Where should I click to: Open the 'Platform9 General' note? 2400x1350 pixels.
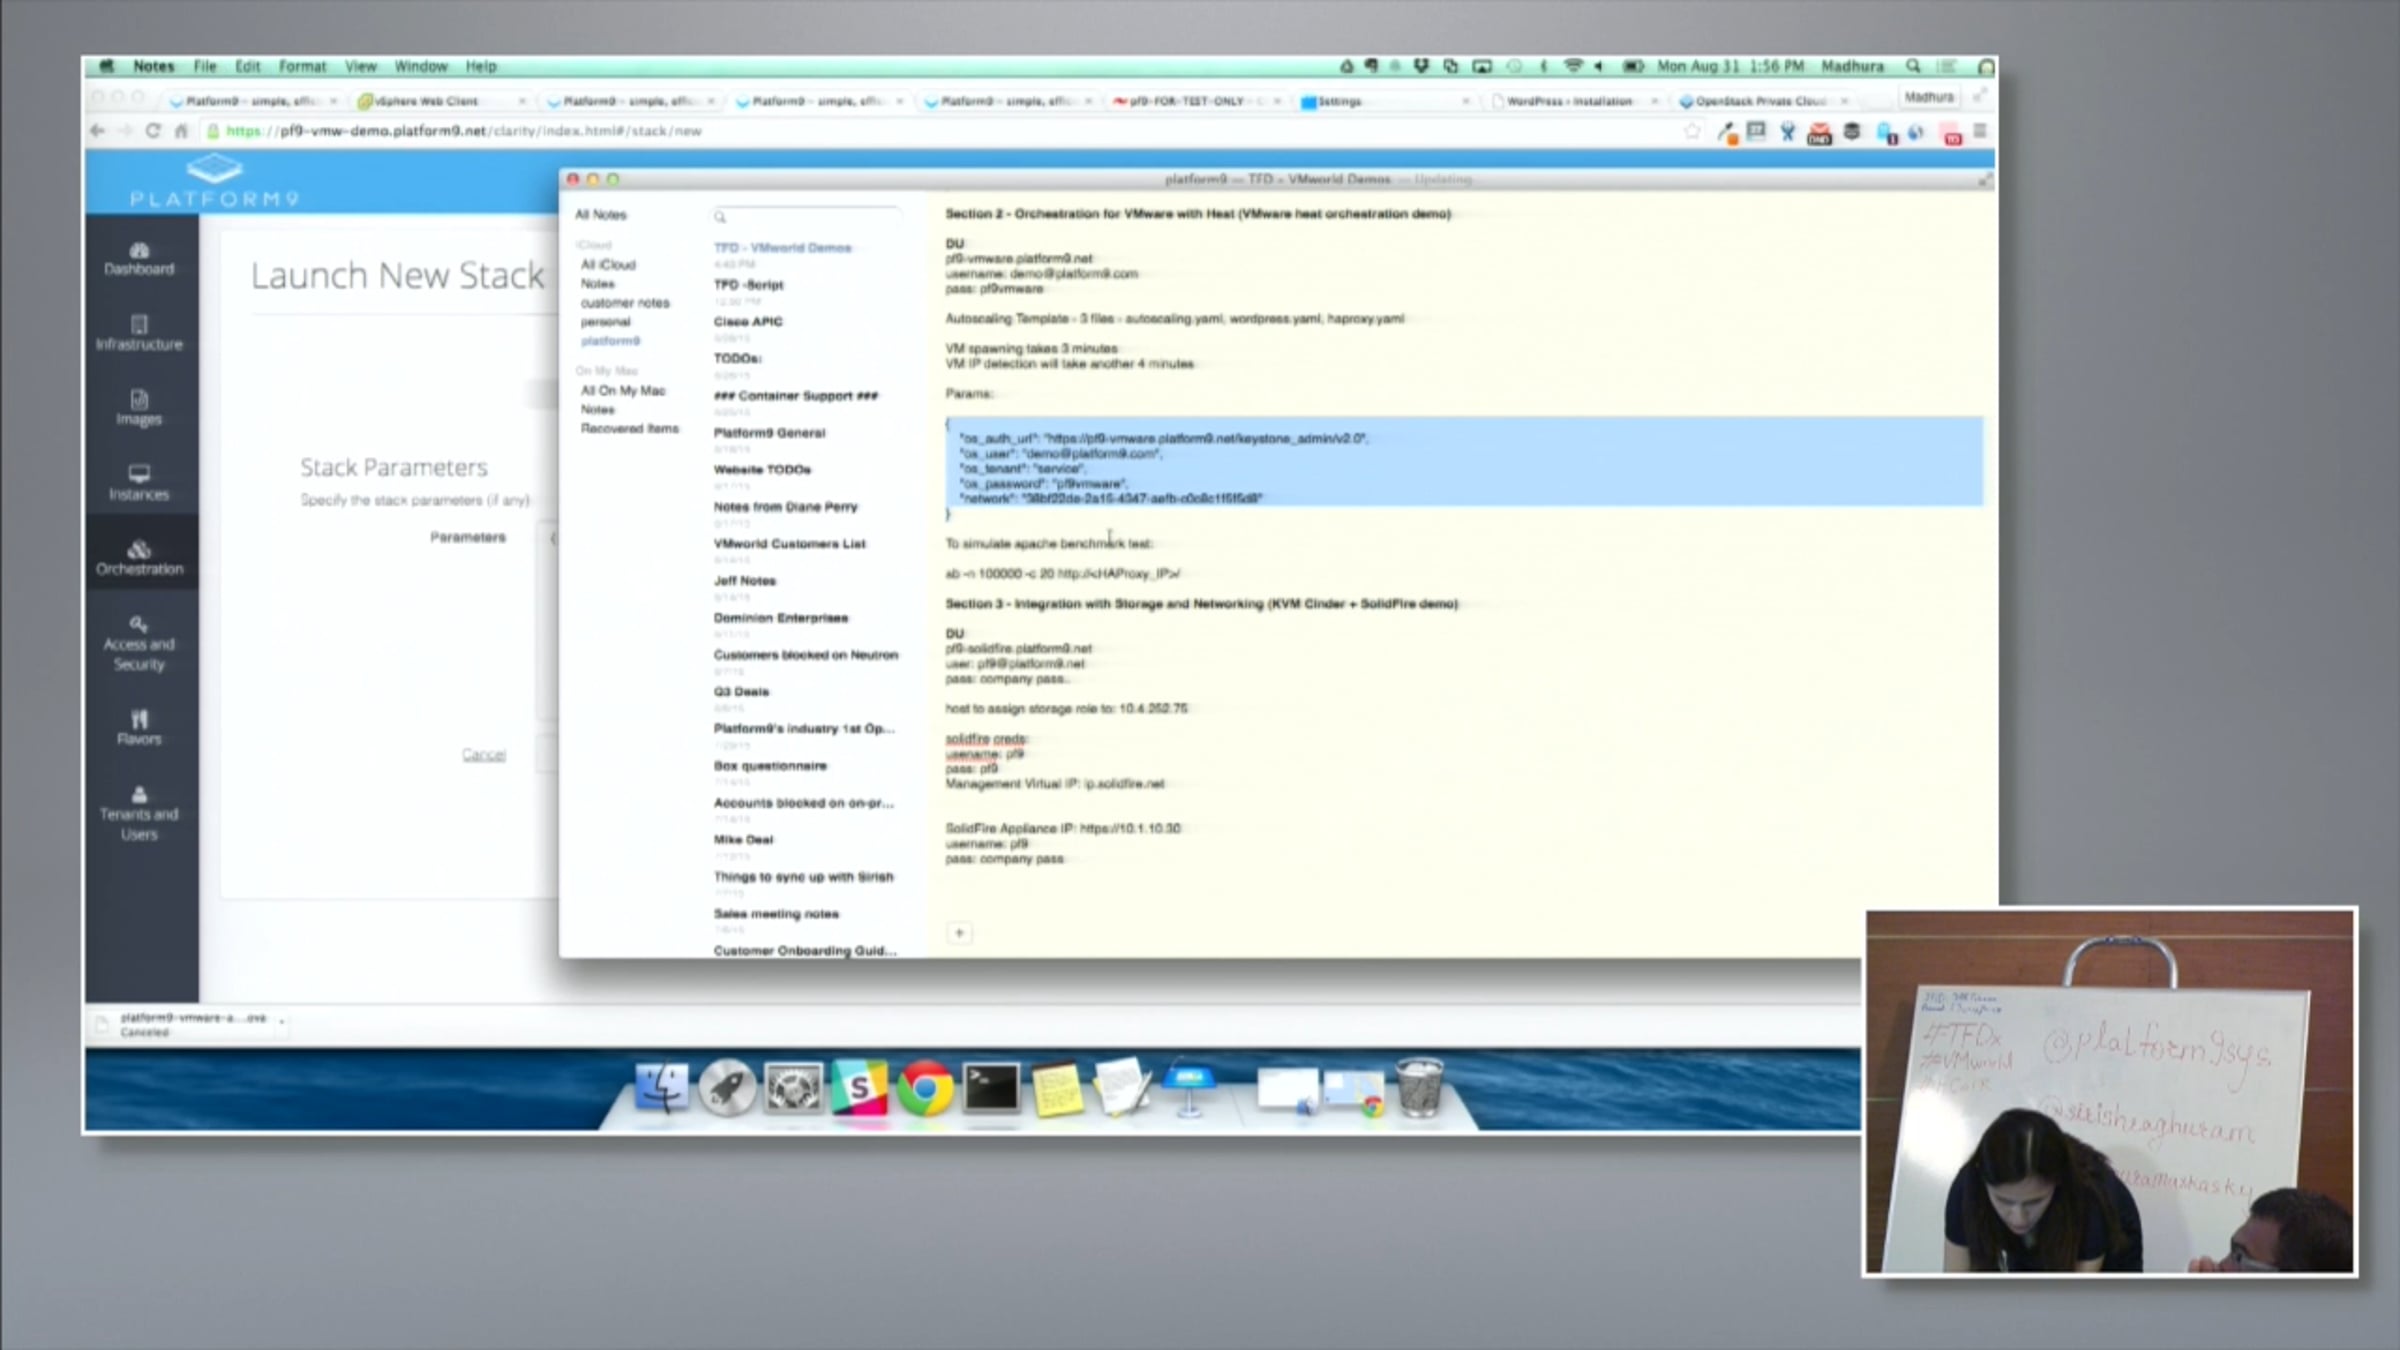[806, 439]
